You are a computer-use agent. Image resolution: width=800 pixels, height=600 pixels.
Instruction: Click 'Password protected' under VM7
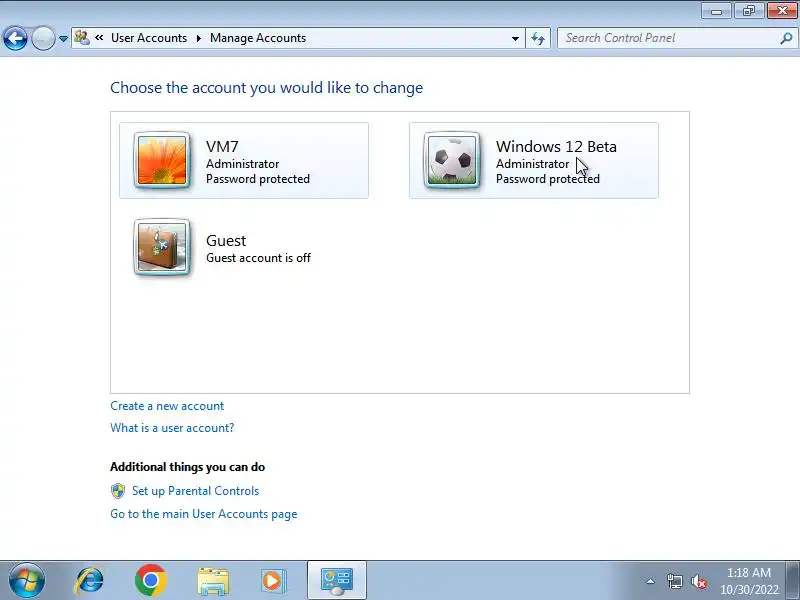click(258, 179)
